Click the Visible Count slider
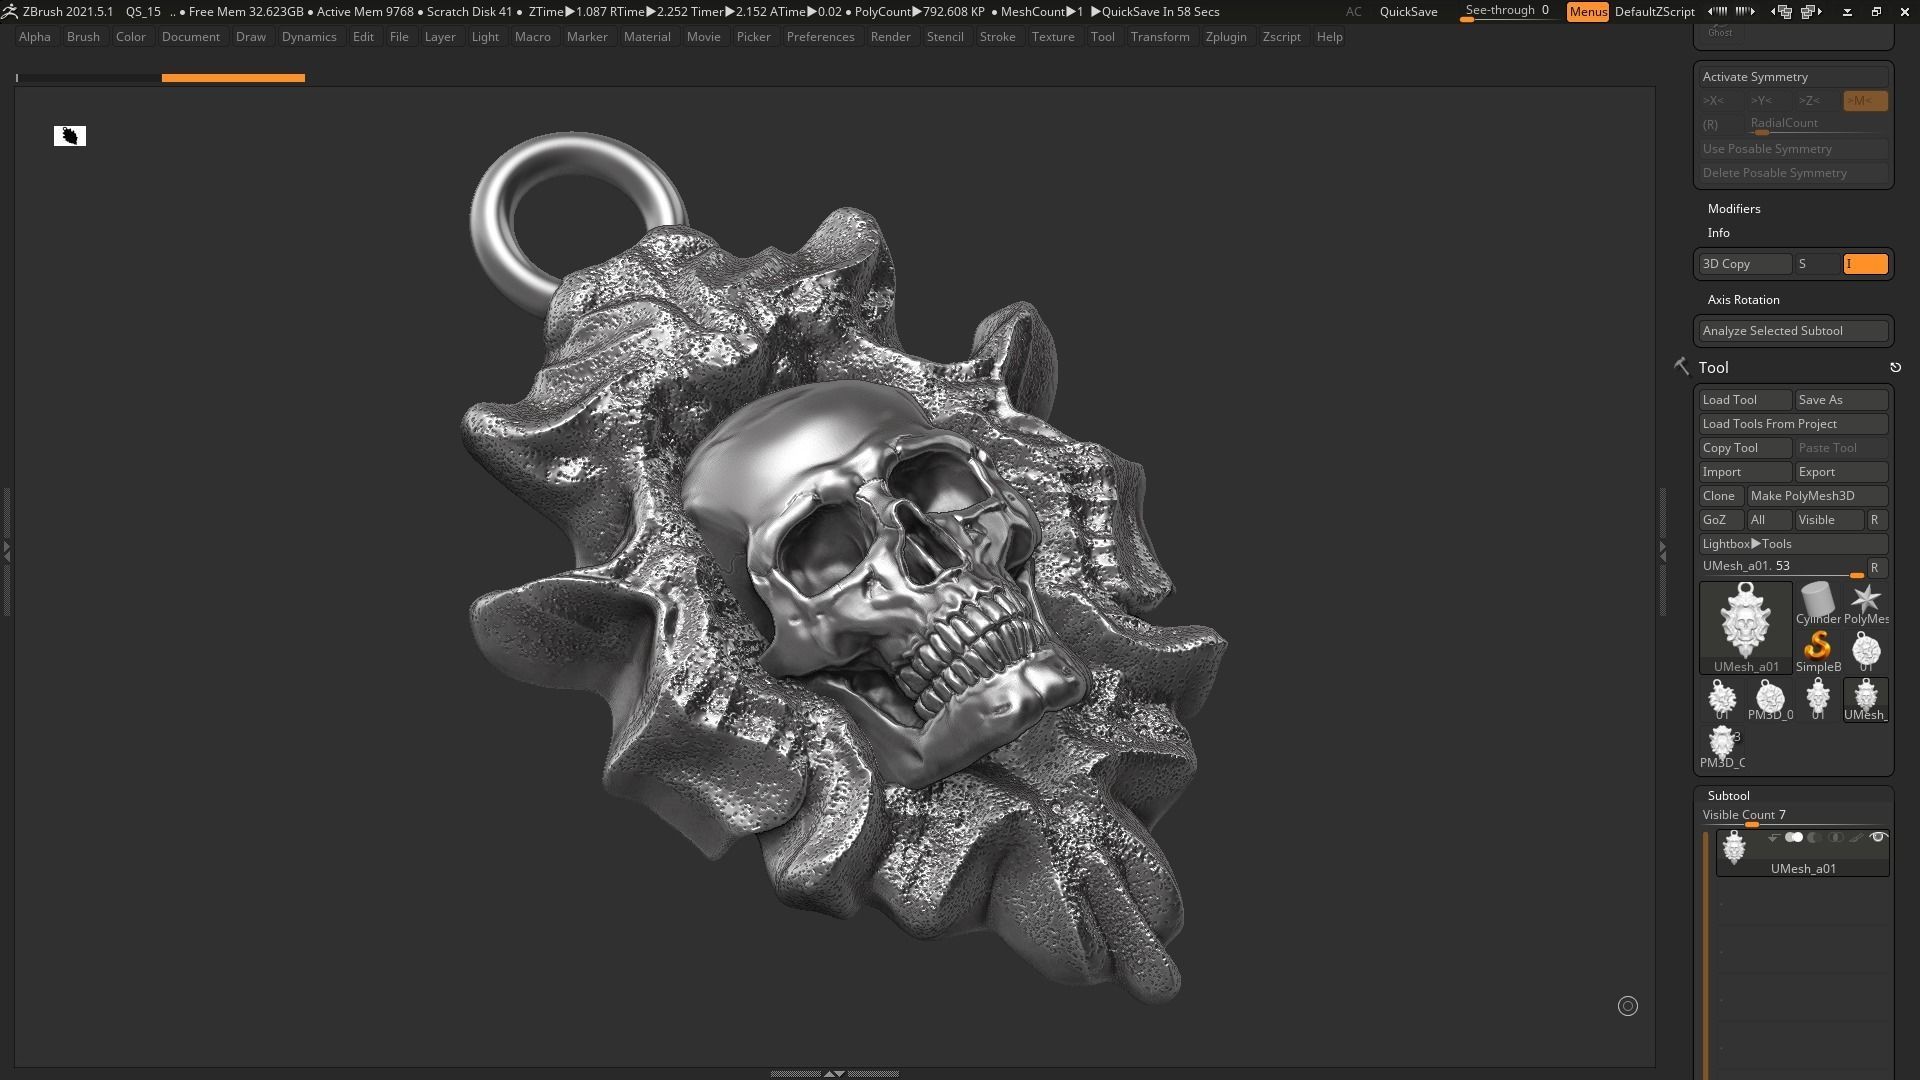This screenshot has height=1080, width=1920. (1793, 817)
